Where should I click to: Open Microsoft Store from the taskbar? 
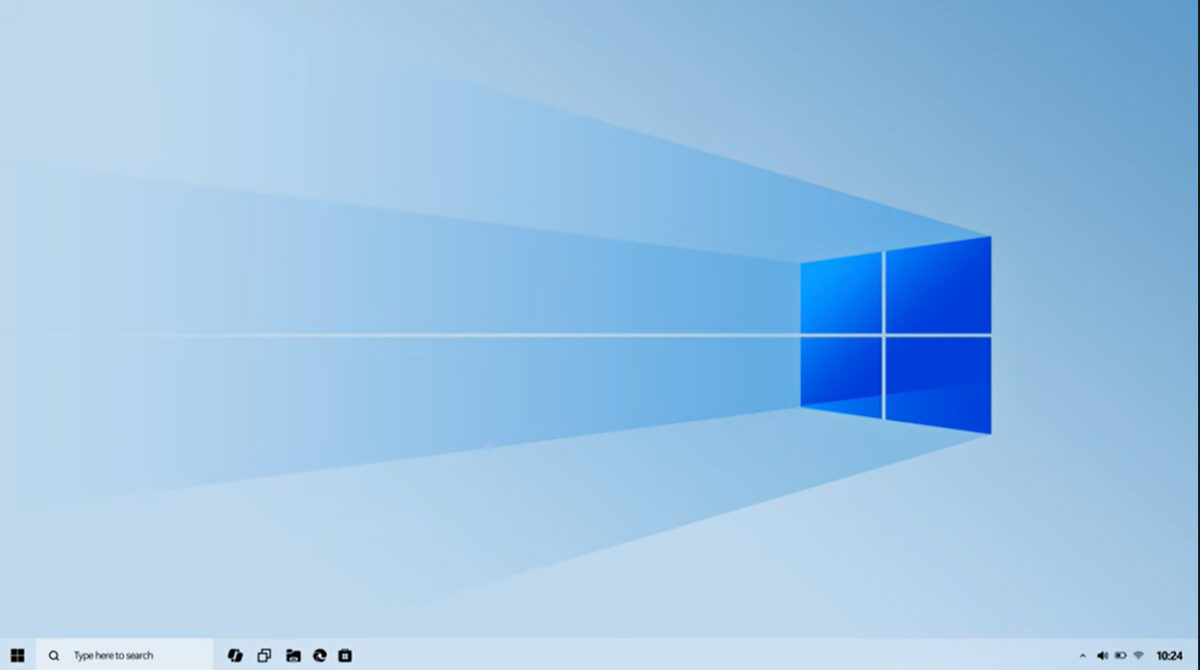coord(346,655)
